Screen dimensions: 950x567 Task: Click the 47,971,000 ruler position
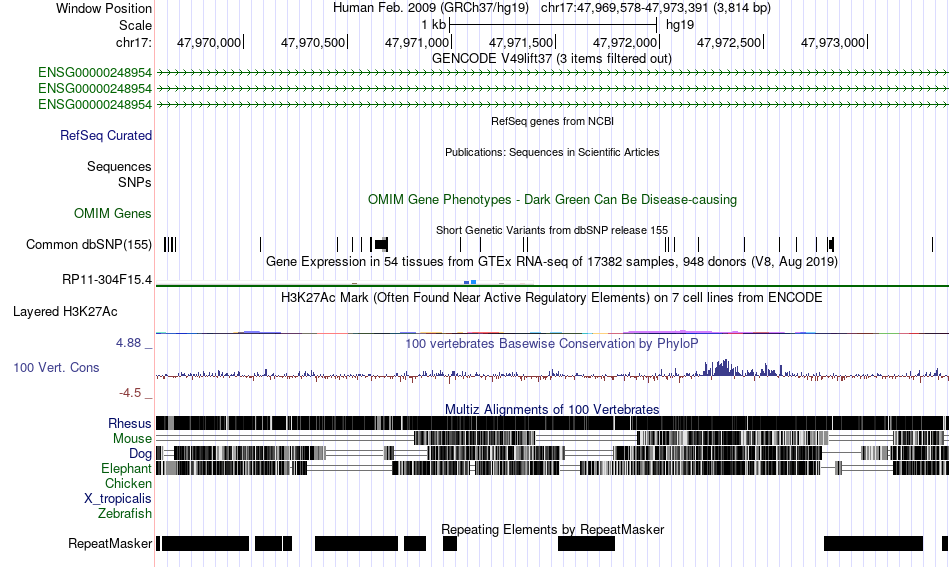coord(417,42)
